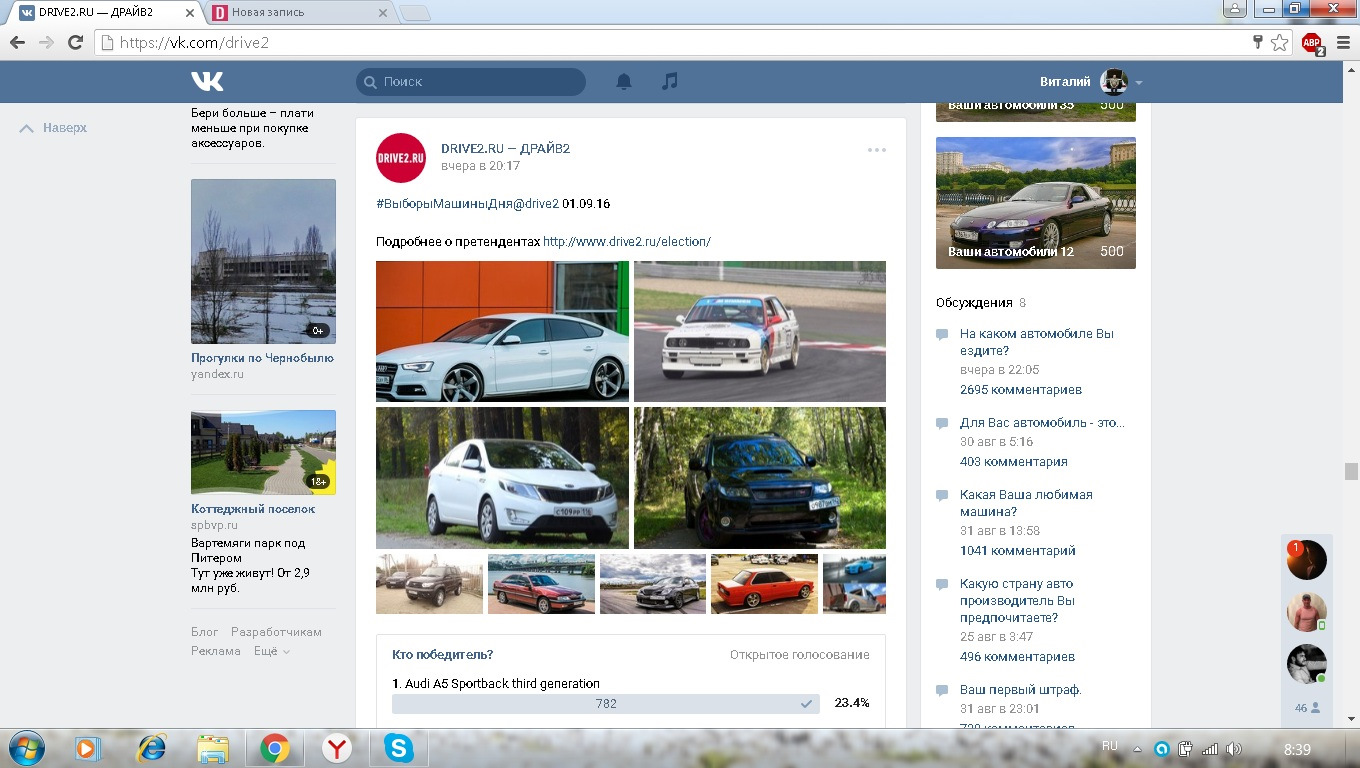Open the Обсуждения discussions section
This screenshot has height=768, width=1360.
tap(974, 303)
